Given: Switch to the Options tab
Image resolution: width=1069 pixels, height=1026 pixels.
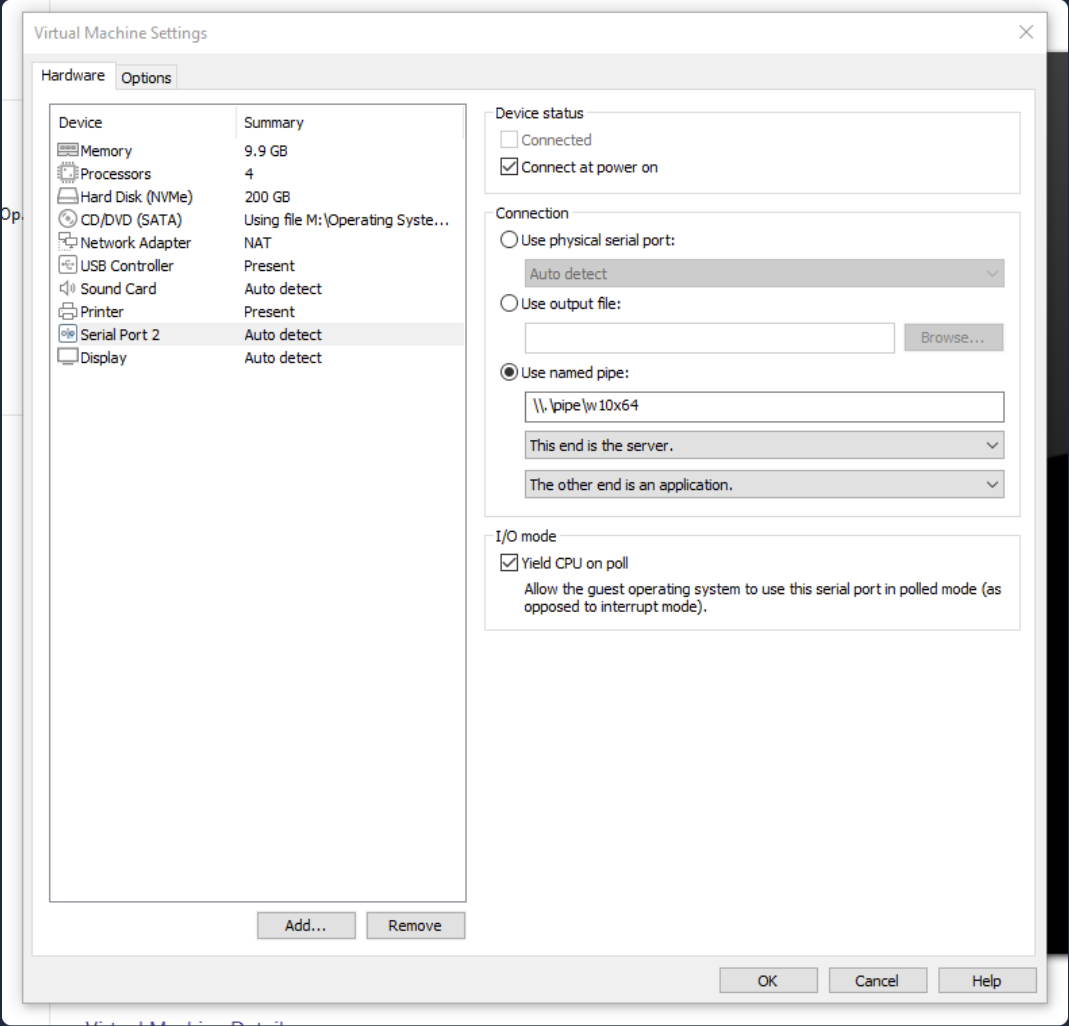Looking at the screenshot, I should coord(146,77).
